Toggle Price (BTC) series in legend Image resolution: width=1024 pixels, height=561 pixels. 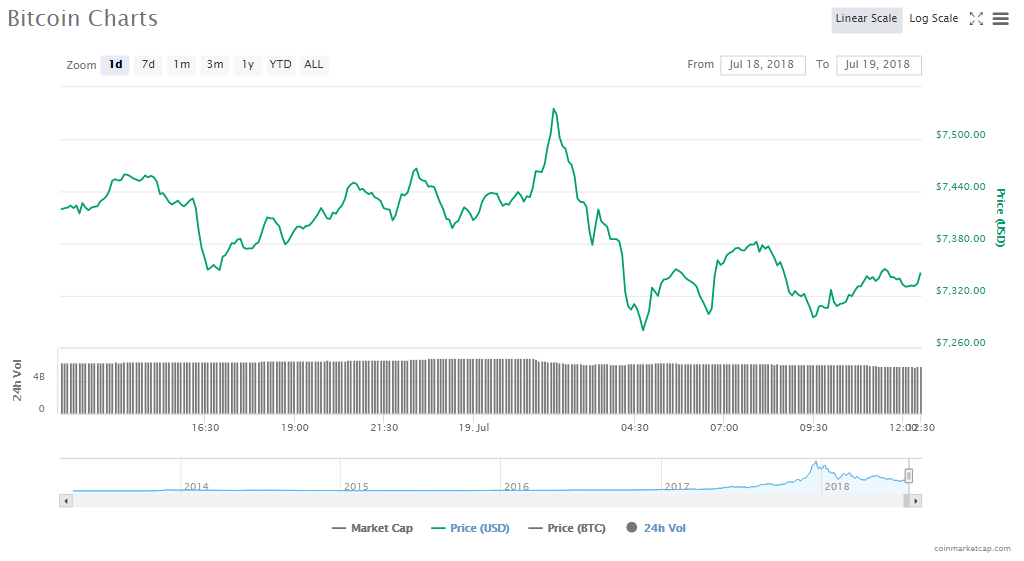pyautogui.click(x=566, y=528)
